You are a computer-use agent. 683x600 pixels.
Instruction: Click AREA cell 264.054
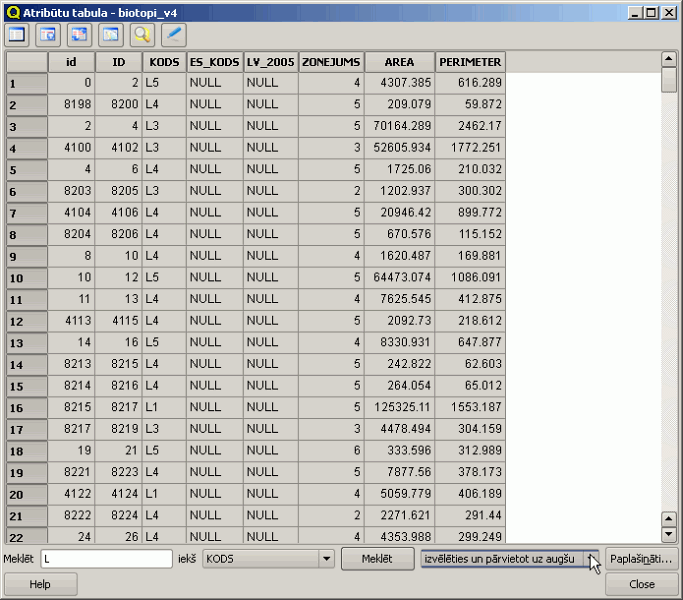click(x=399, y=386)
